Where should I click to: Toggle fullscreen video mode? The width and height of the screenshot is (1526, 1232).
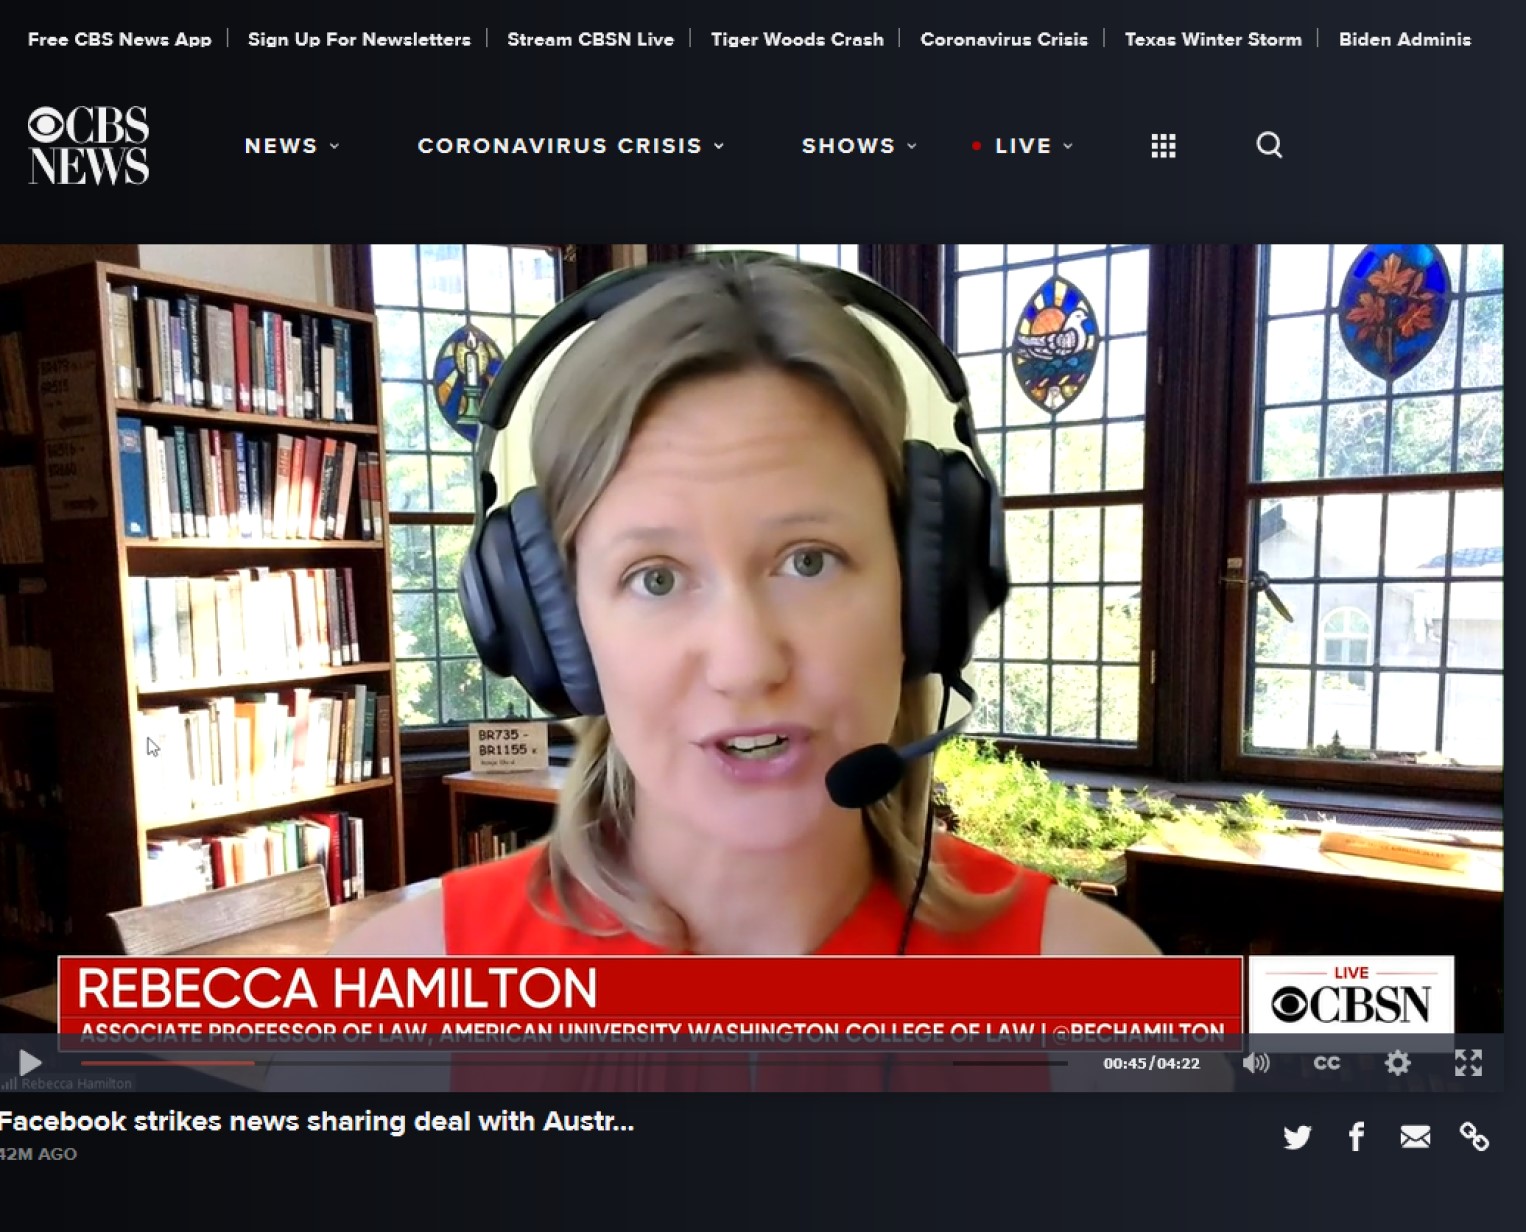point(1468,1063)
